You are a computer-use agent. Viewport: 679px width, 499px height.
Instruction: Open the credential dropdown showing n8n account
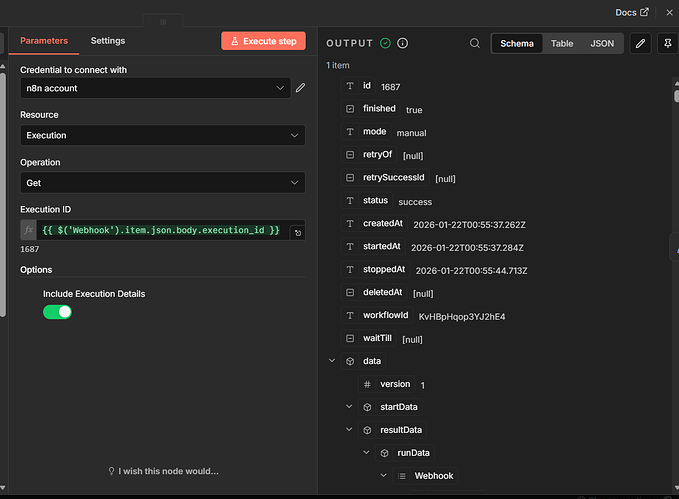click(155, 88)
